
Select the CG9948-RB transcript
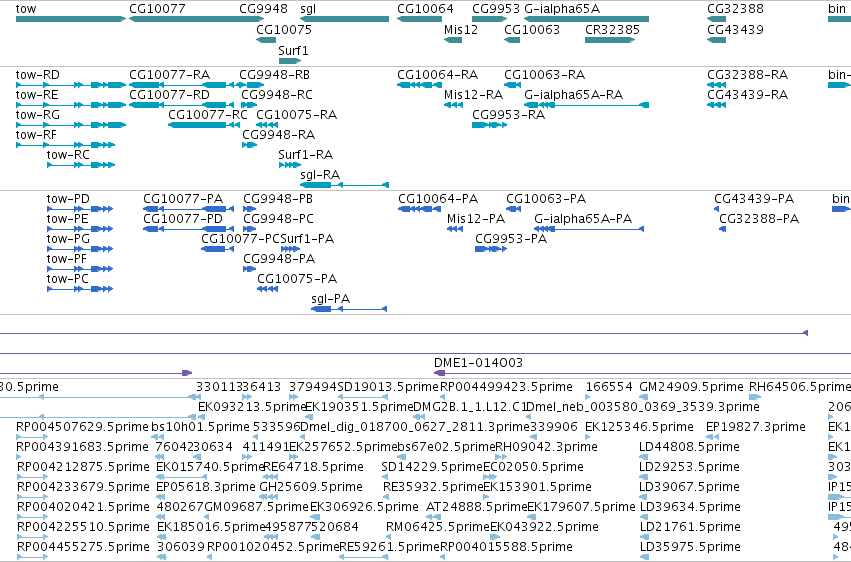click(252, 85)
